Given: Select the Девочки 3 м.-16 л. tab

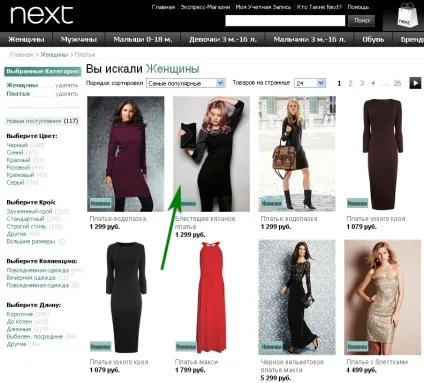Looking at the screenshot, I should click(x=223, y=39).
